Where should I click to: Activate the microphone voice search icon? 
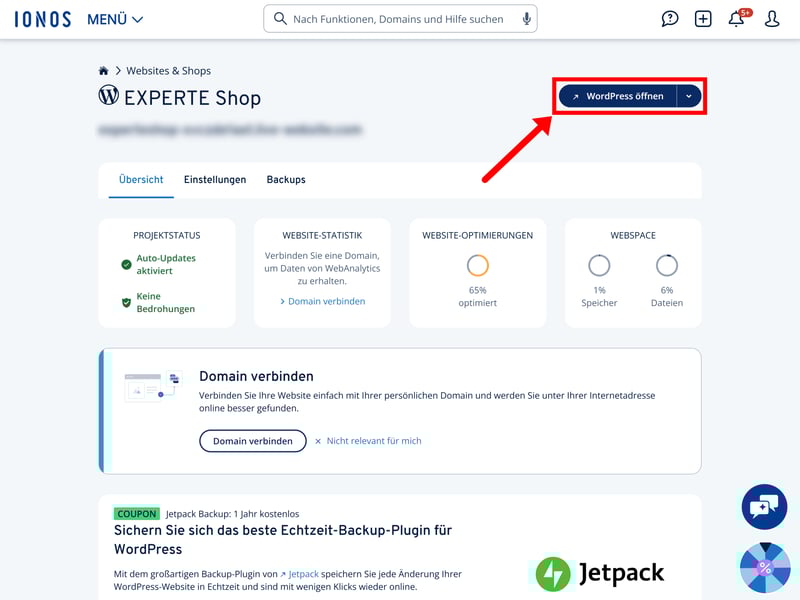[x=527, y=19]
